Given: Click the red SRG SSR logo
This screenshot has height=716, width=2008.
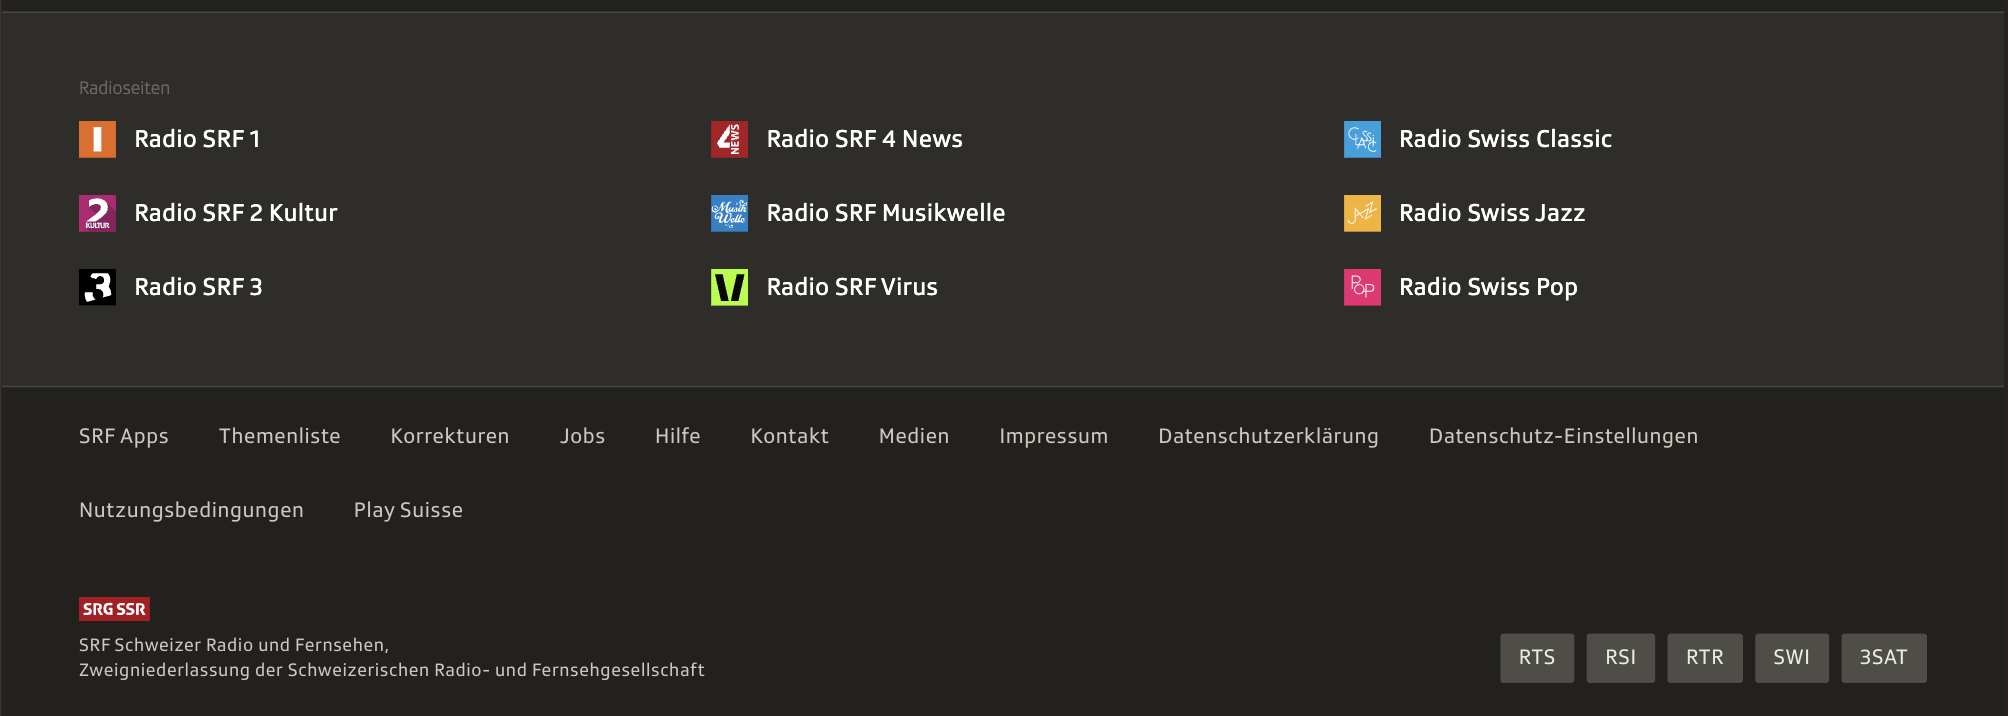Looking at the screenshot, I should pos(114,609).
